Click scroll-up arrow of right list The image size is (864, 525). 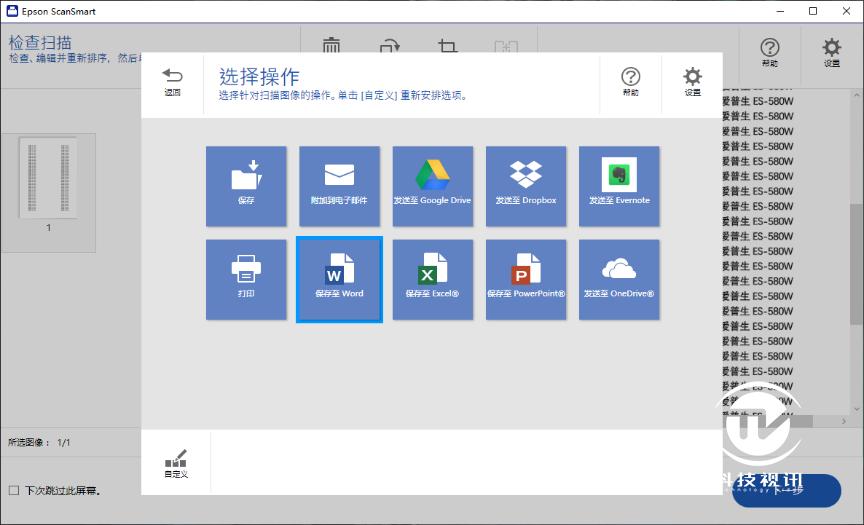856,95
